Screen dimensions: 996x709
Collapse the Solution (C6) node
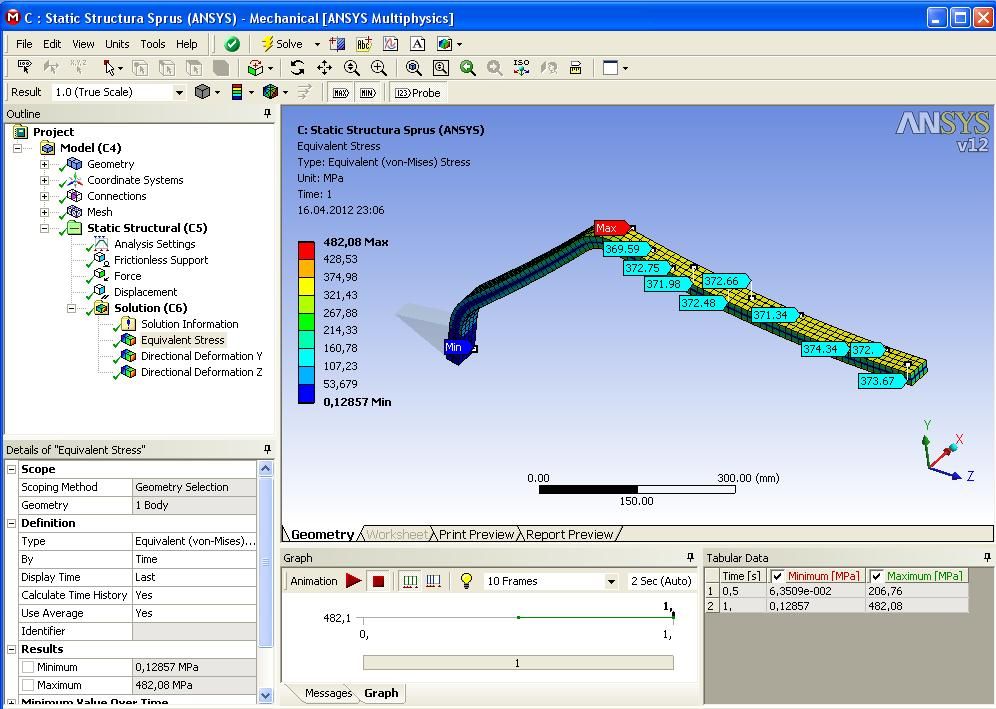click(x=72, y=308)
